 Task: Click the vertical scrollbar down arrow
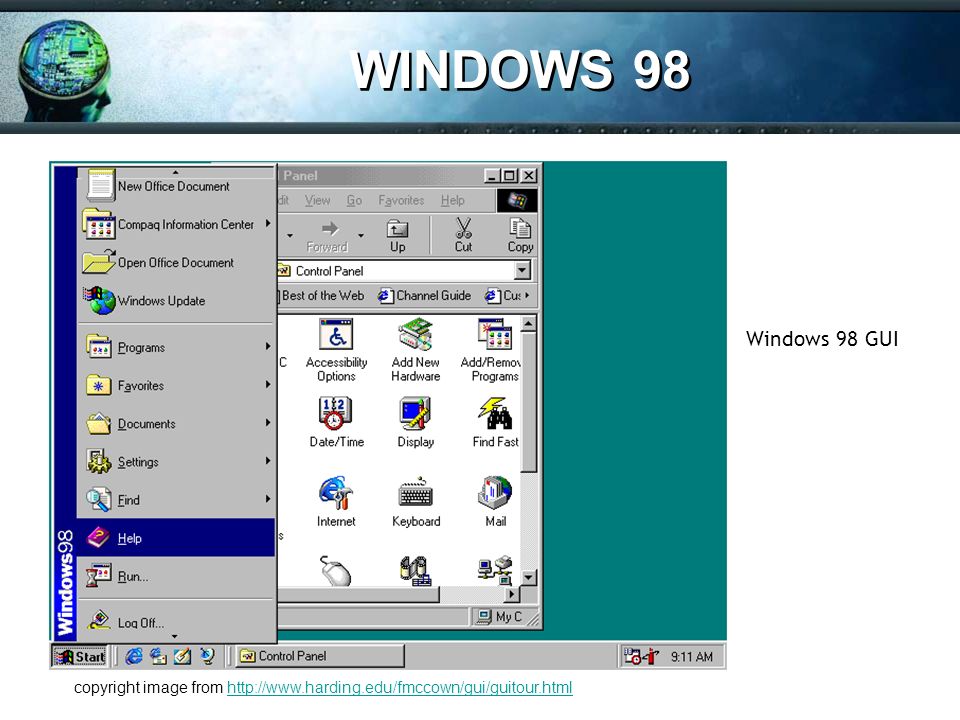pos(529,577)
